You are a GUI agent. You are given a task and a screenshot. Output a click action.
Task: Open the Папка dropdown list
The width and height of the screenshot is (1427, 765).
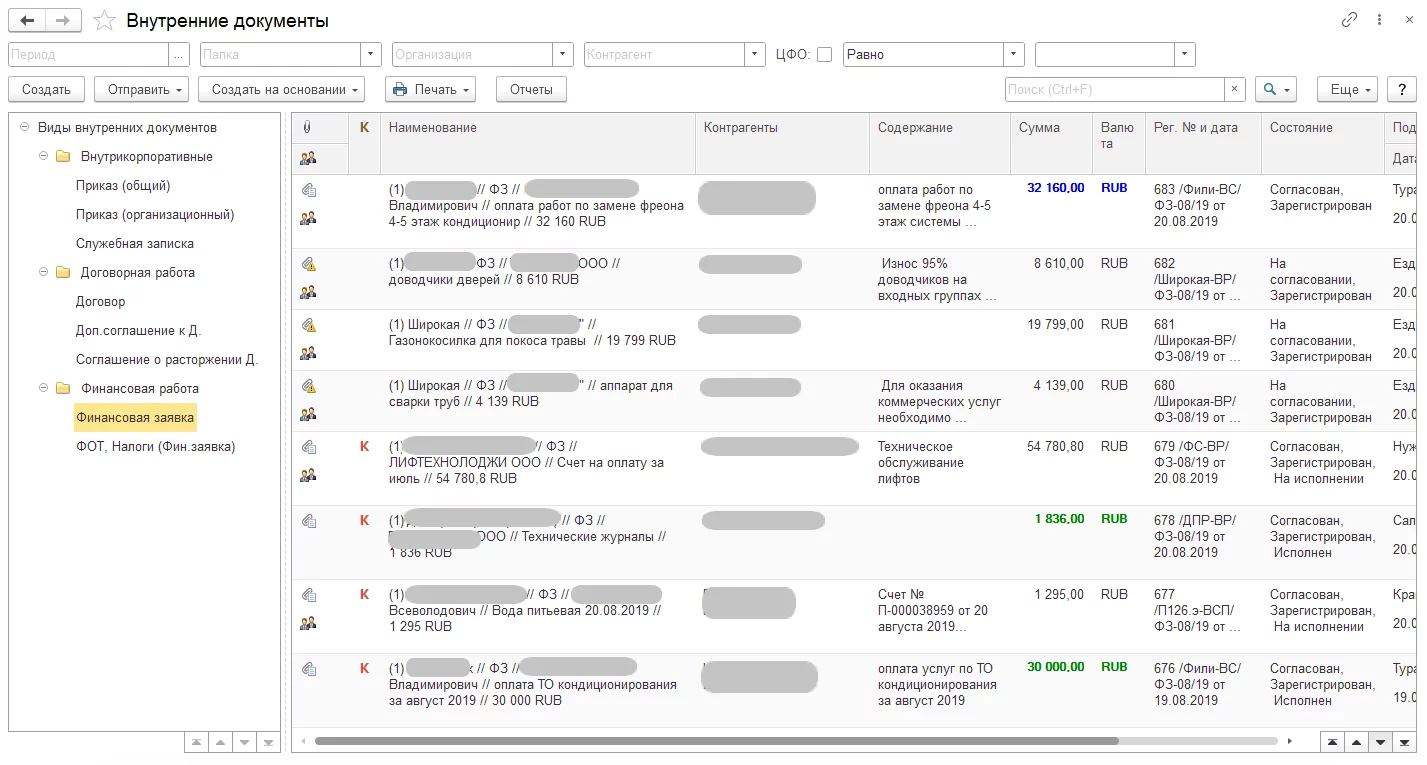pyautogui.click(x=372, y=55)
